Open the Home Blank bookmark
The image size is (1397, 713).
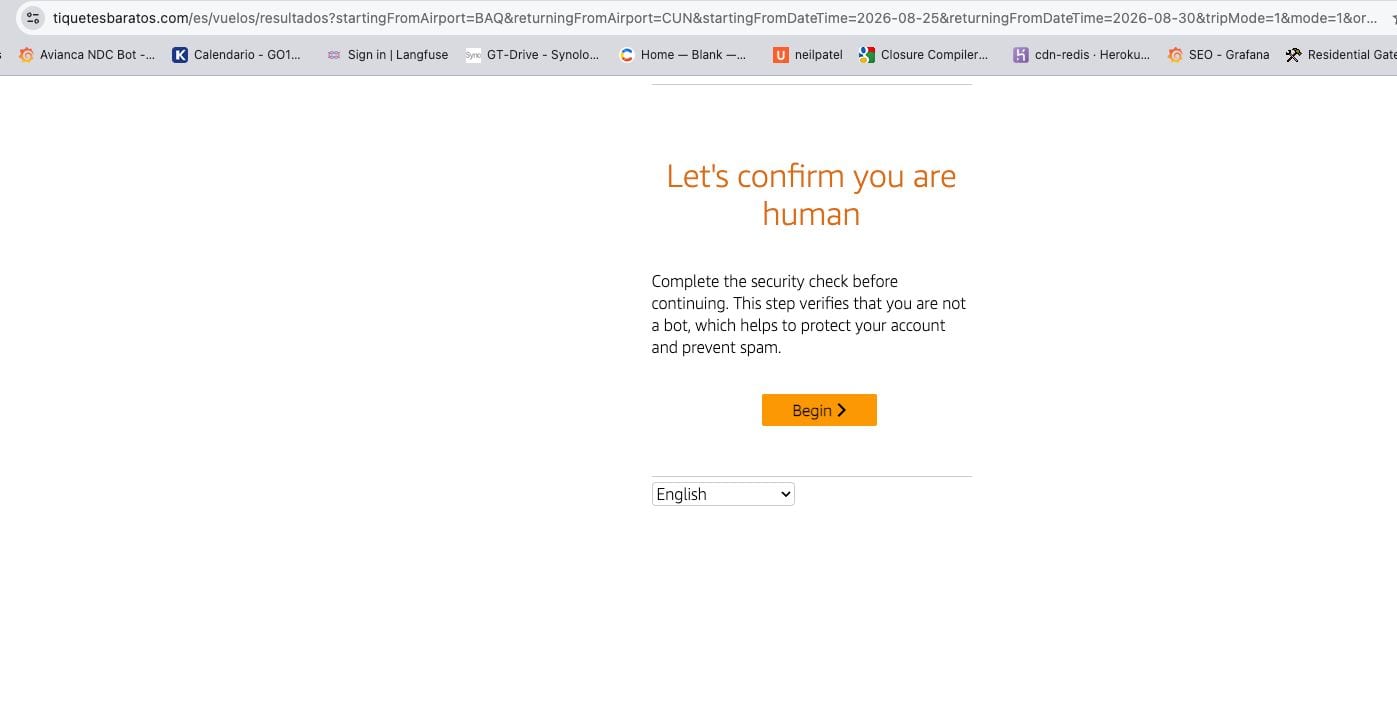682,55
